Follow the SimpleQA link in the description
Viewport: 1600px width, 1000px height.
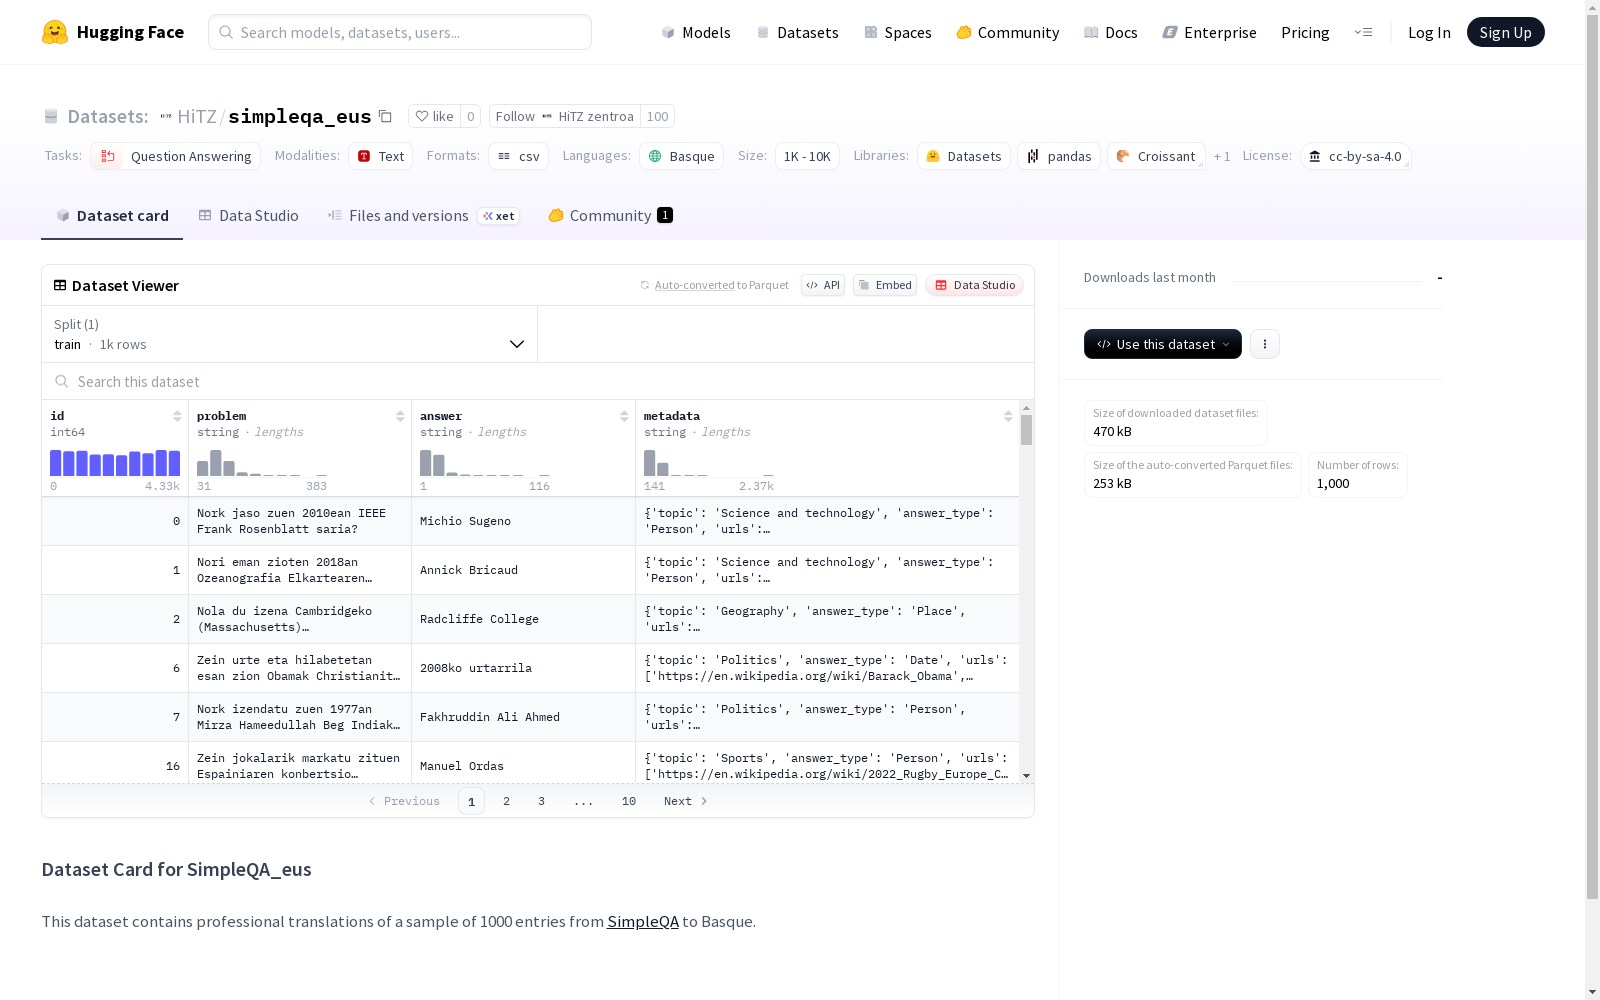pyautogui.click(x=643, y=921)
